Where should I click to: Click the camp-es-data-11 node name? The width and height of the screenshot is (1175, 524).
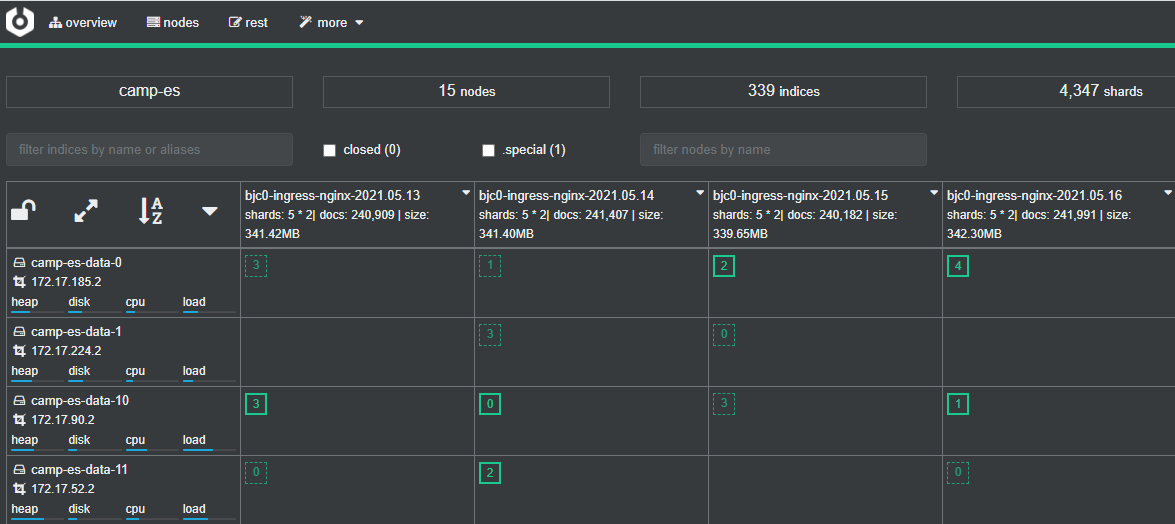tap(79, 469)
